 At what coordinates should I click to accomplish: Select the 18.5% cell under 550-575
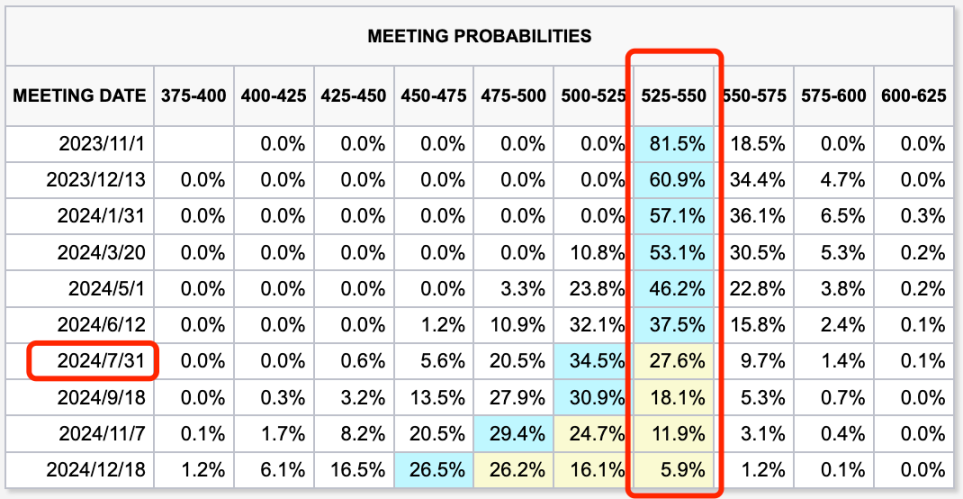click(x=757, y=144)
